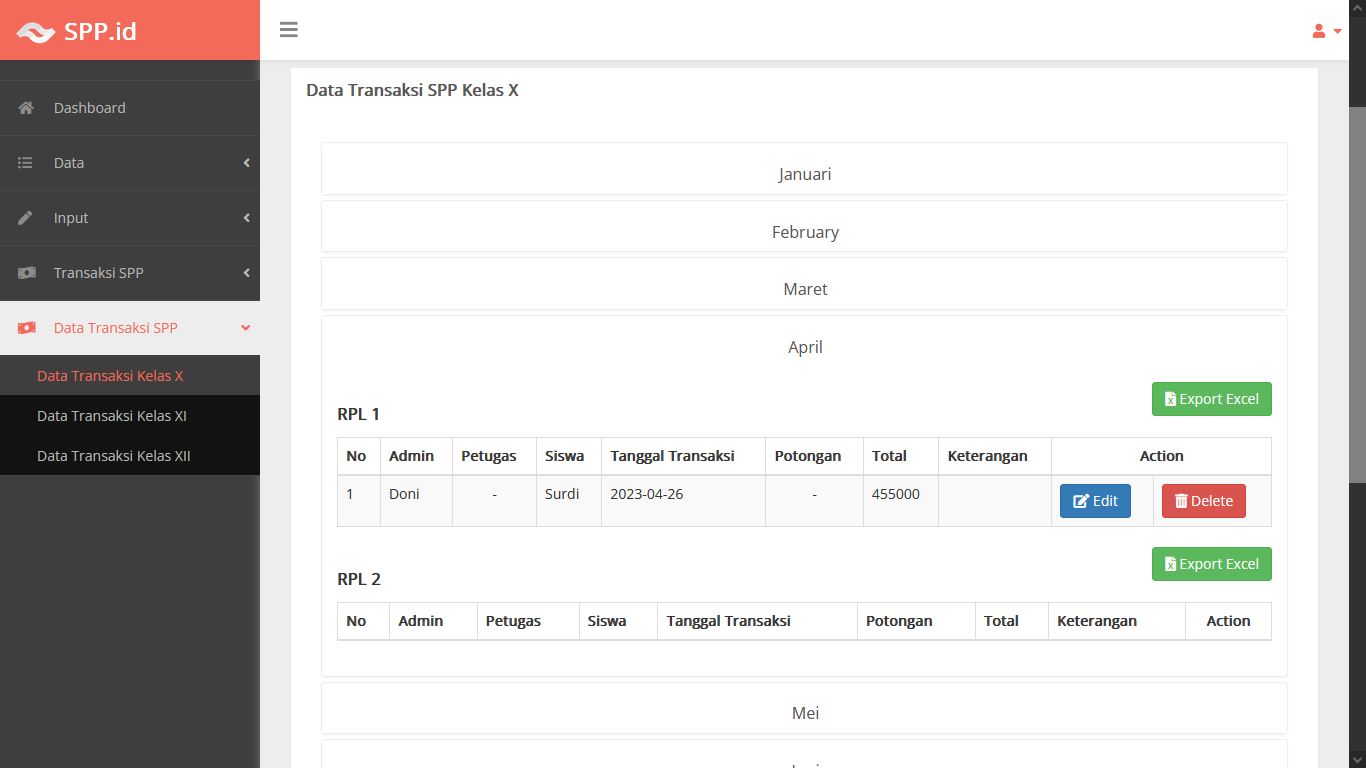Expand the Data menu chevron

click(x=246, y=163)
